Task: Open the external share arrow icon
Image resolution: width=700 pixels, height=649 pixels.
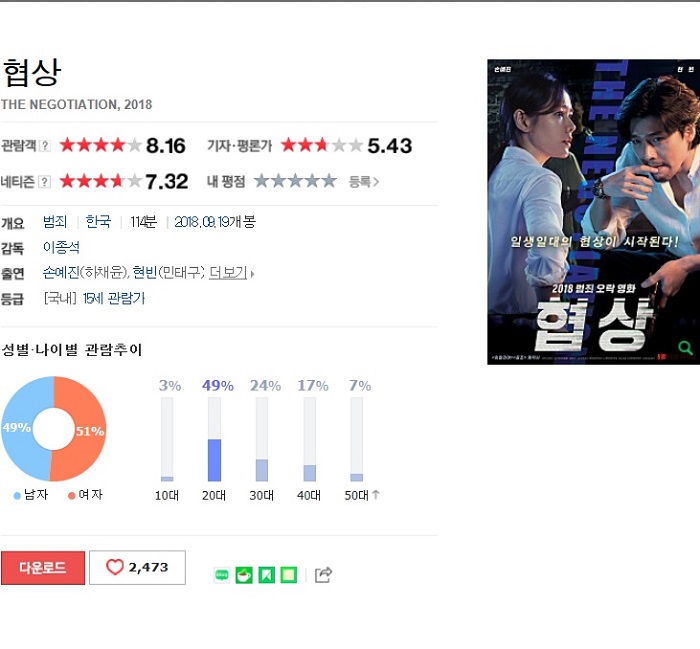Action: pyautogui.click(x=323, y=575)
